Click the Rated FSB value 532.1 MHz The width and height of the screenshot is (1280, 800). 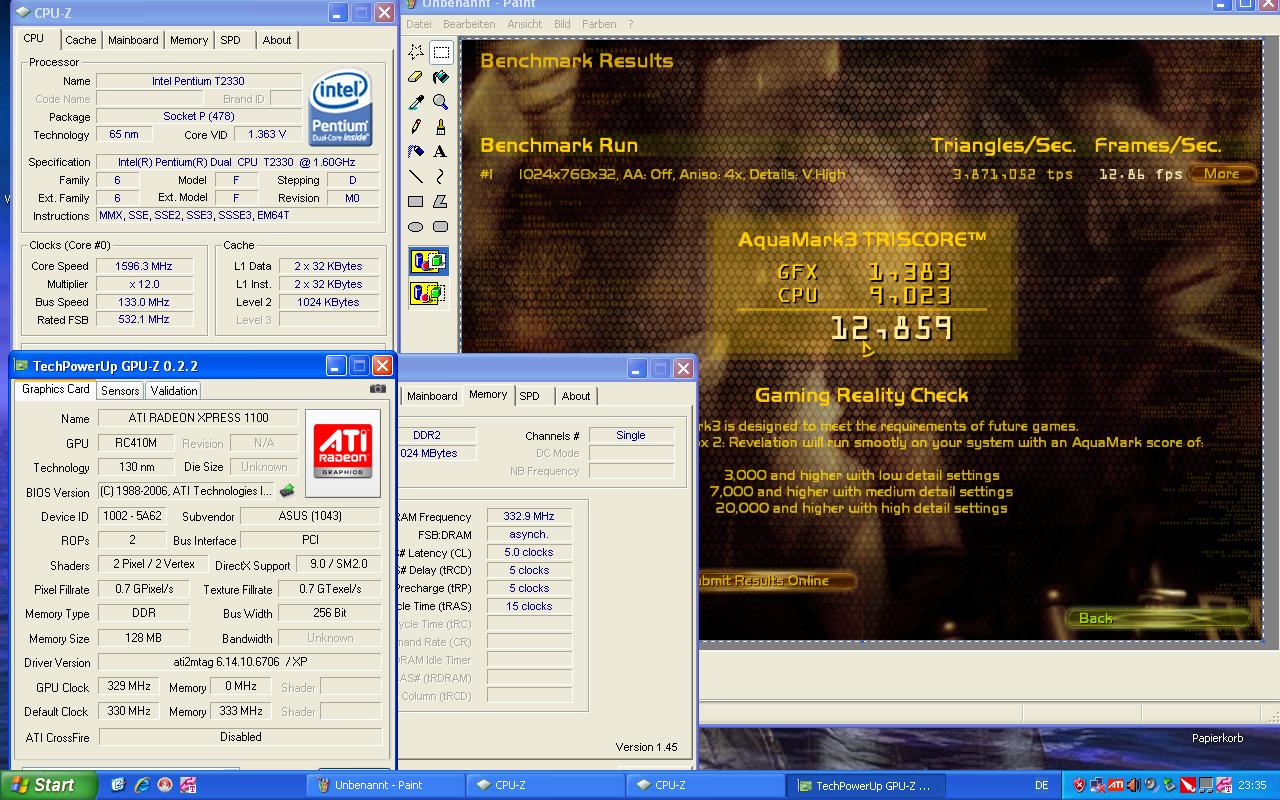[145, 320]
